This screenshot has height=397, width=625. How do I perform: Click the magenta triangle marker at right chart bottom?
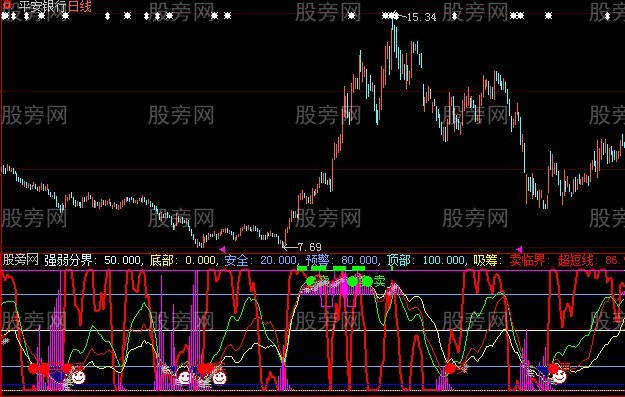pos(519,250)
